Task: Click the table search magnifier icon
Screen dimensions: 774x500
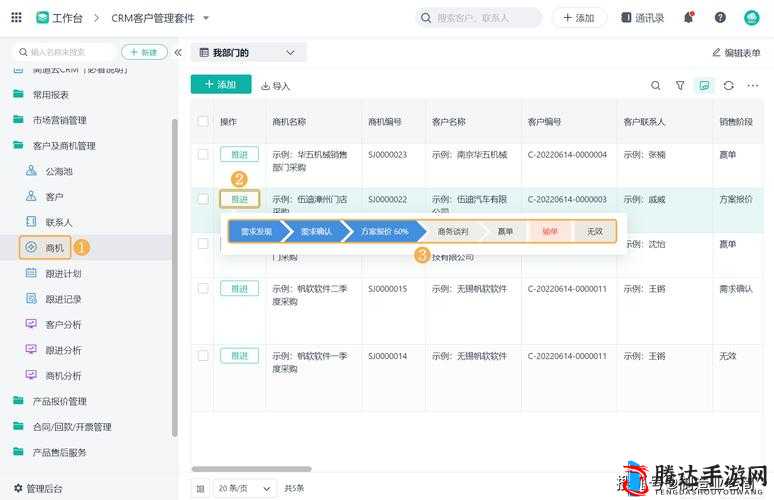Action: [x=656, y=85]
